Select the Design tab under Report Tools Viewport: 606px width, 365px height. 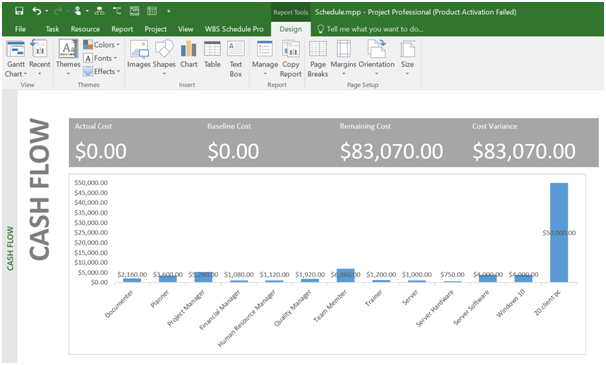pos(291,29)
